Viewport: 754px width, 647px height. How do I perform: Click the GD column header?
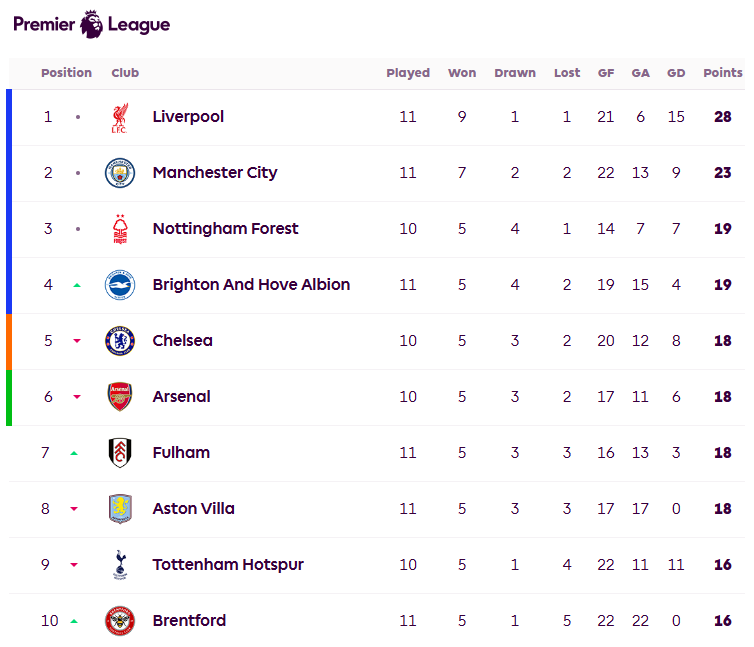[x=676, y=73]
